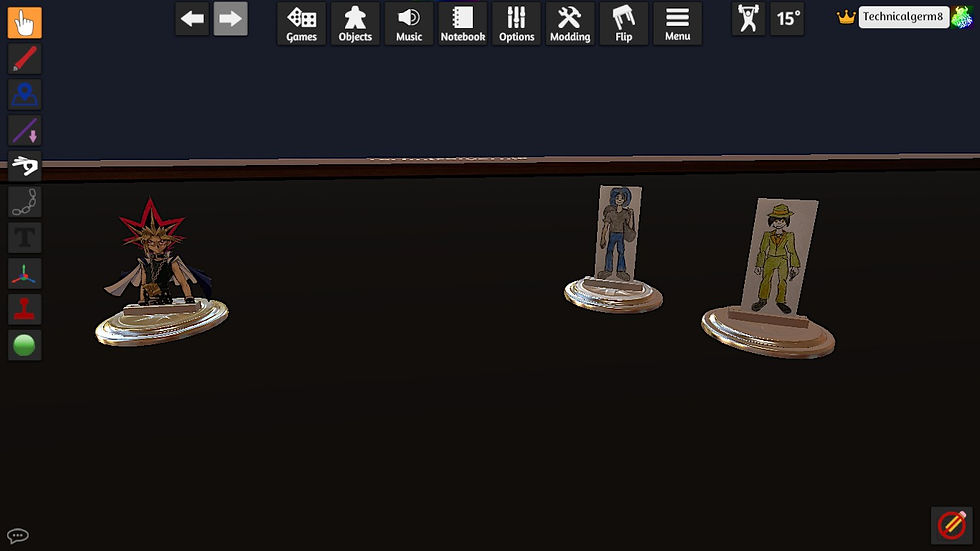Viewport: 980px width, 551px height.
Task: Click the gold crown host icon
Action: click(x=846, y=17)
